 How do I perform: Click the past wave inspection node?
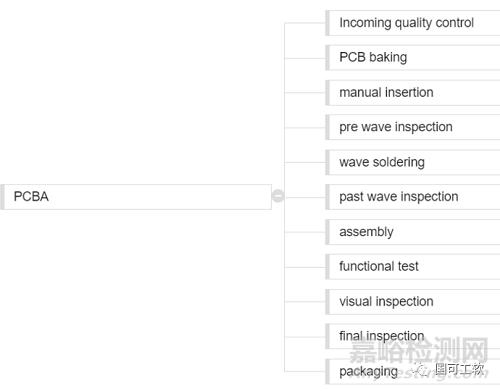(413, 197)
